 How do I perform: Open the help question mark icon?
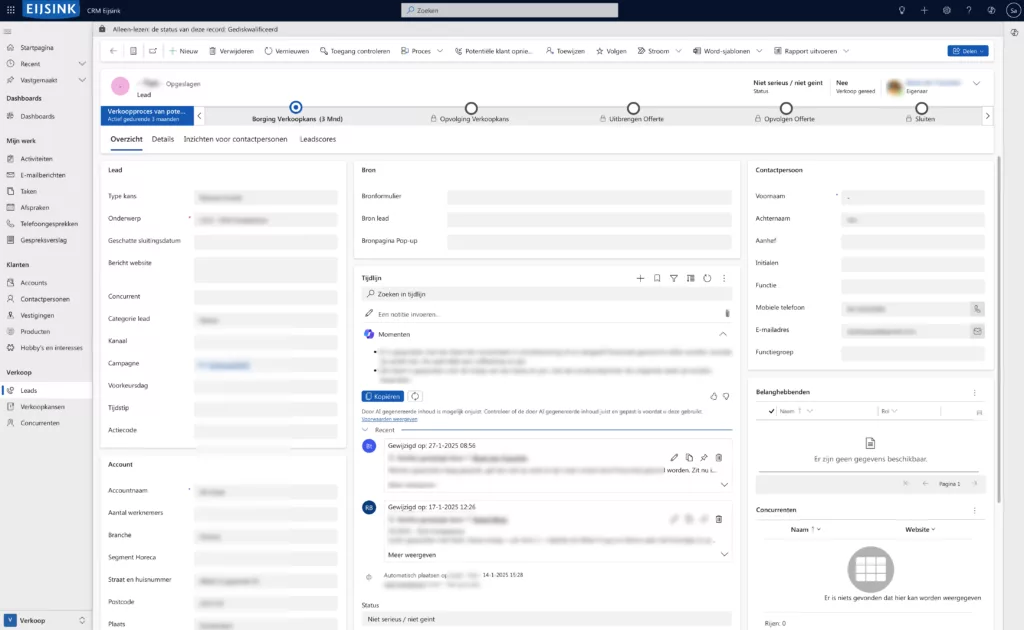coord(968,10)
